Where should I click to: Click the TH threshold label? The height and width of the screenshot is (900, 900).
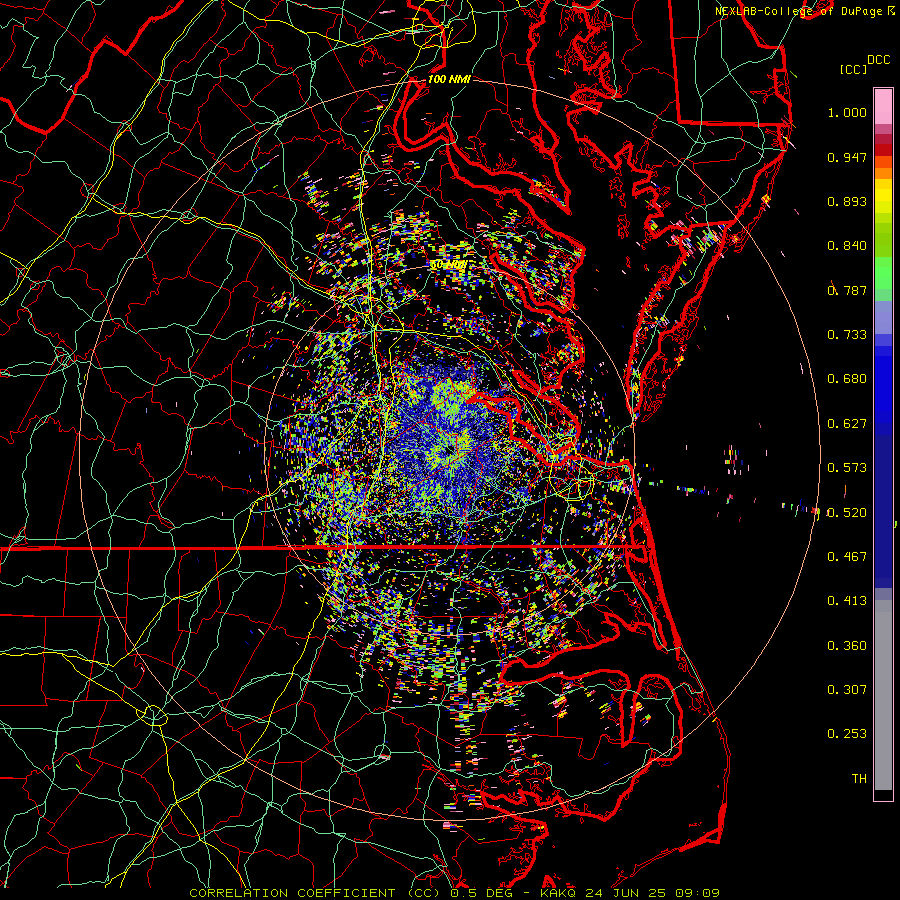pyautogui.click(x=859, y=779)
